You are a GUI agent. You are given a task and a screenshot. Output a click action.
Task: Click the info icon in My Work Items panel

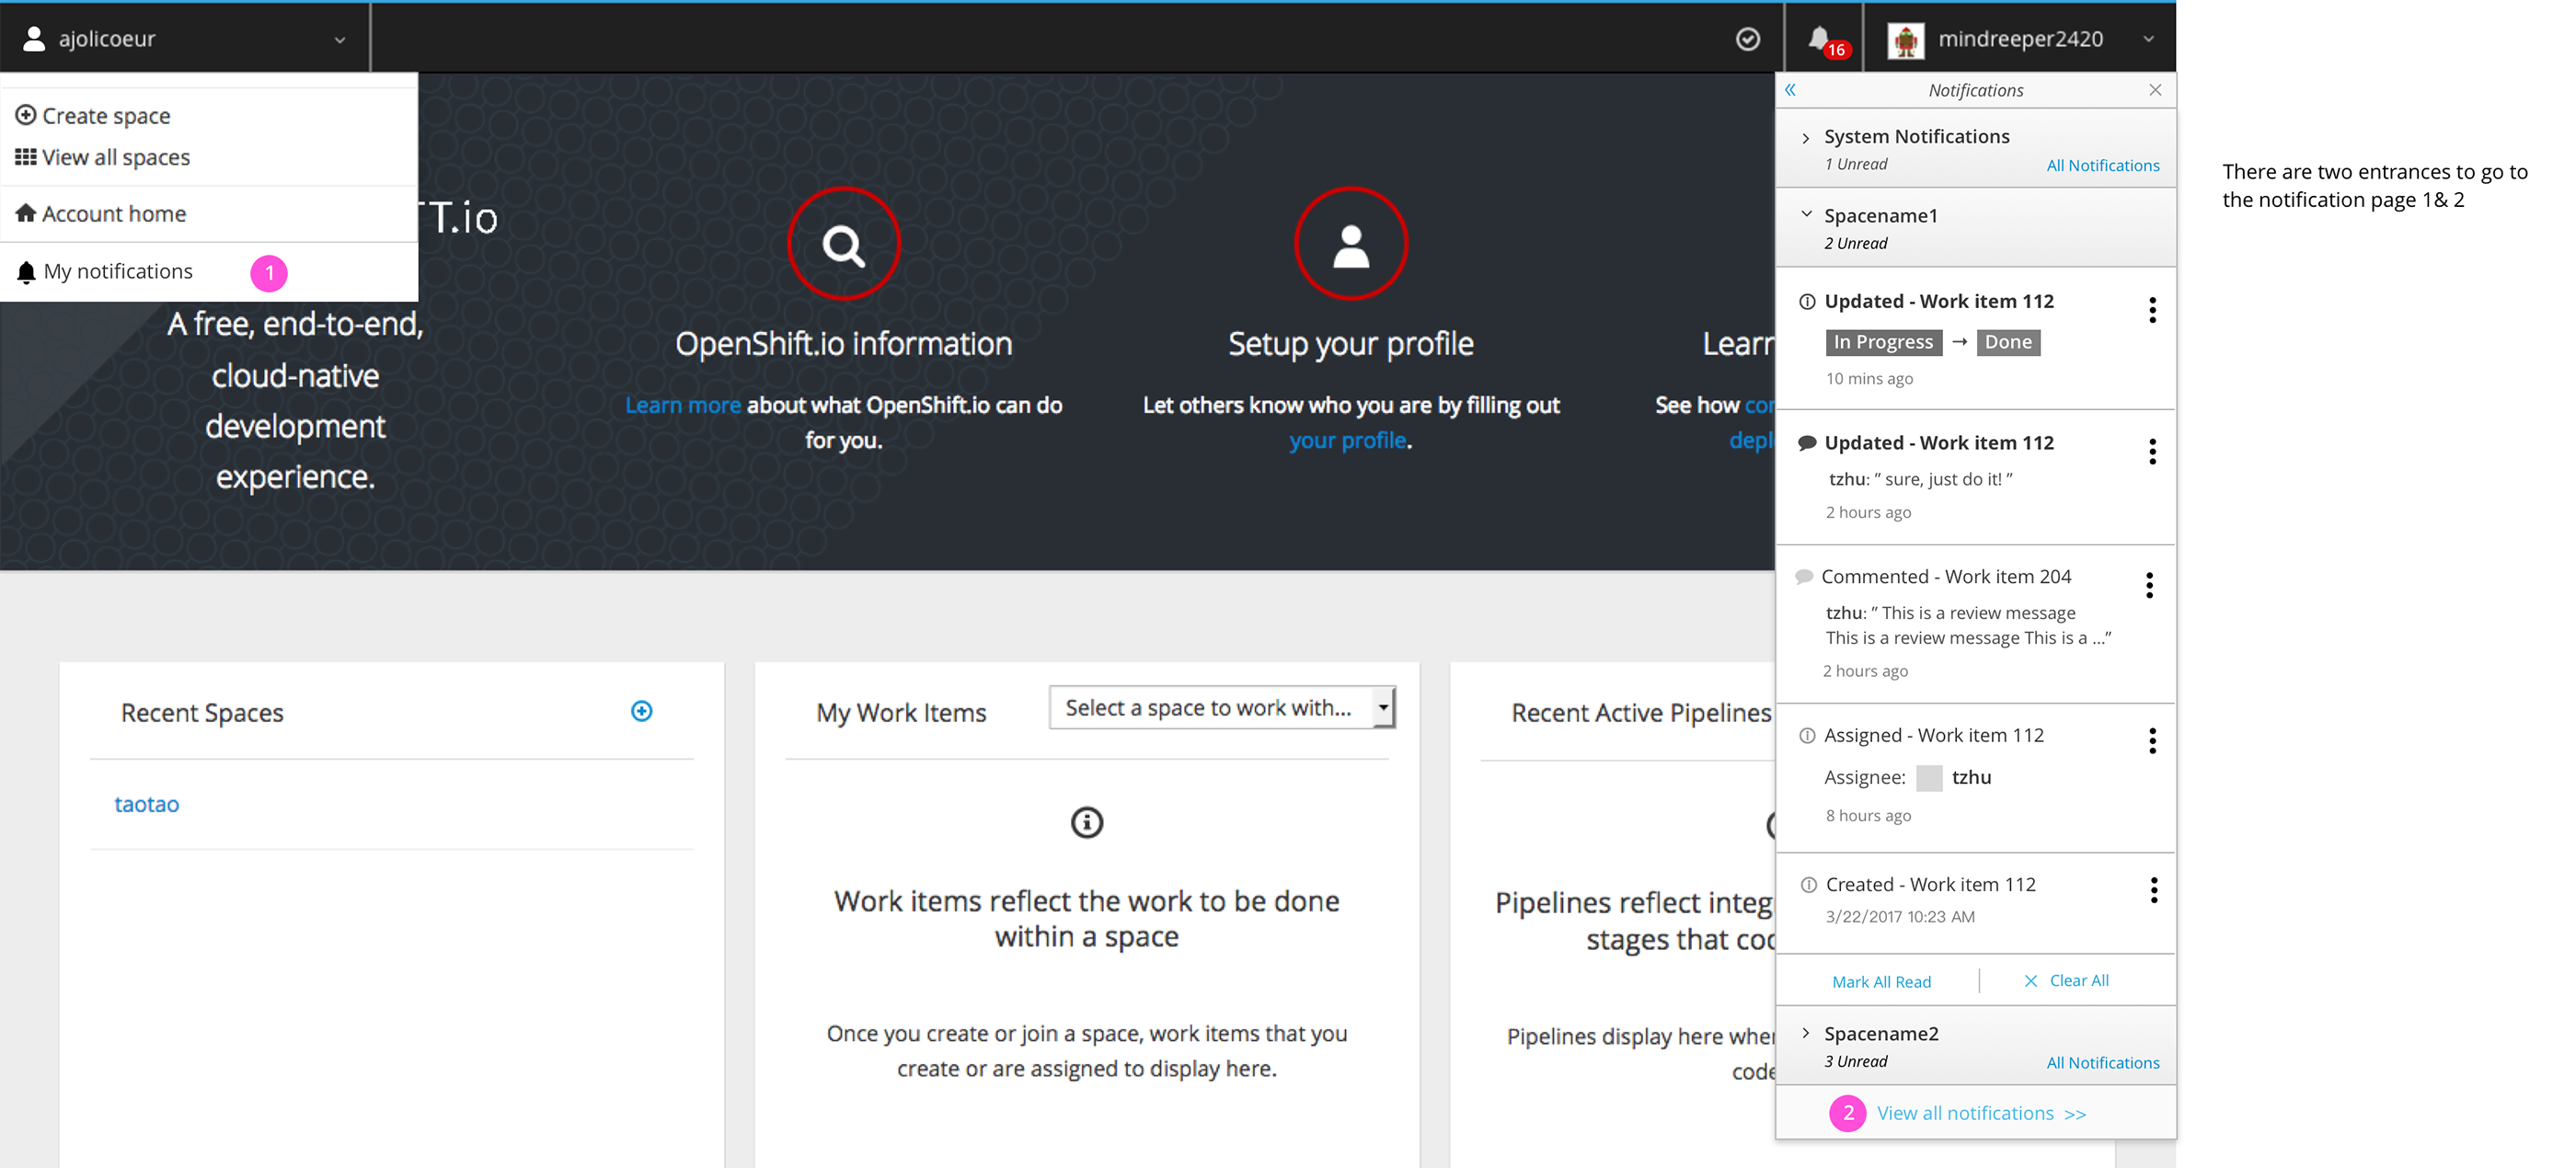tap(1086, 822)
